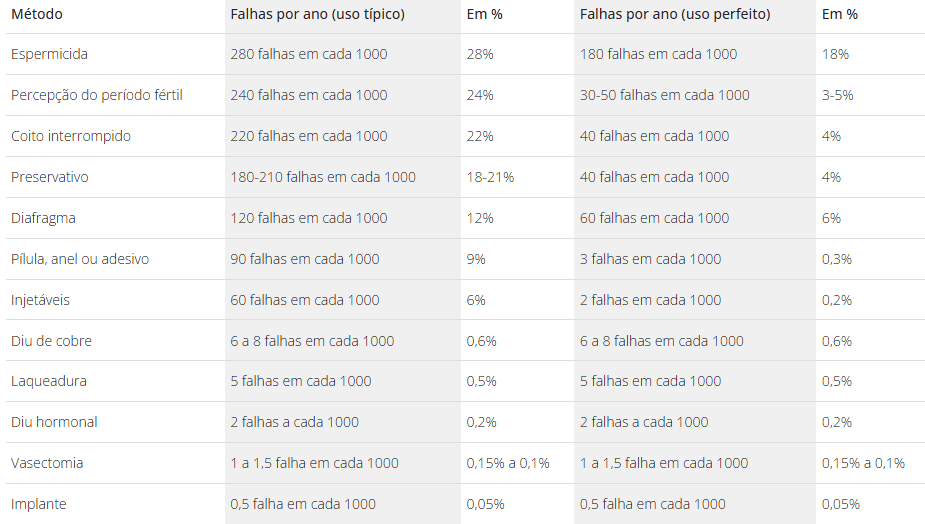
Task: Select the Injetáveis row label
Action: [40, 300]
